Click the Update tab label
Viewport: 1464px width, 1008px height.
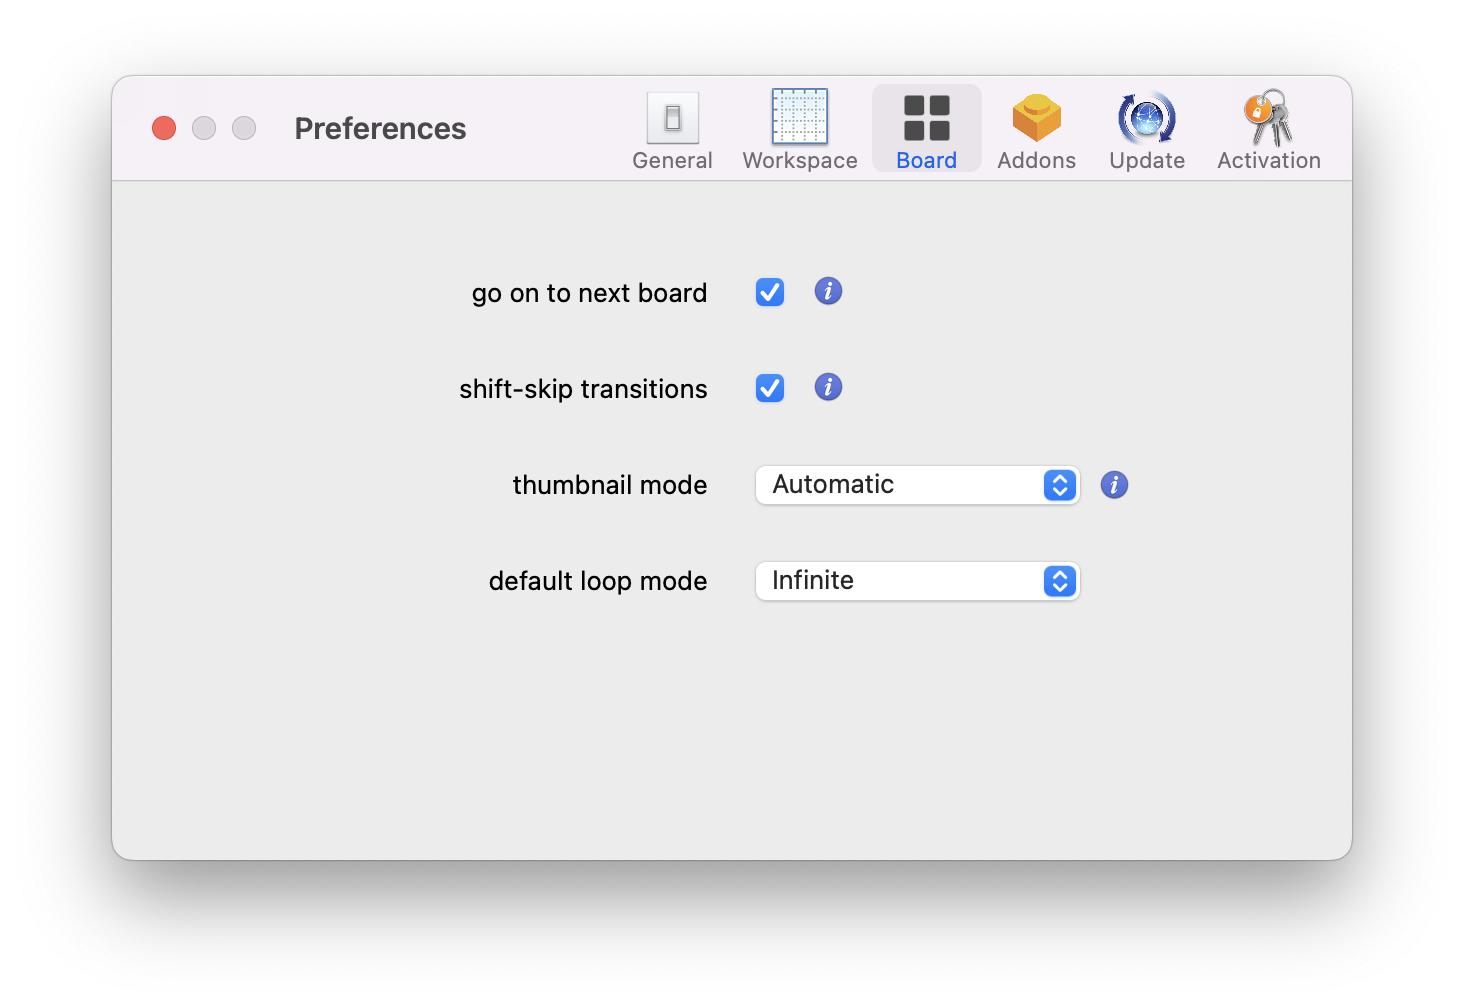pos(1146,161)
